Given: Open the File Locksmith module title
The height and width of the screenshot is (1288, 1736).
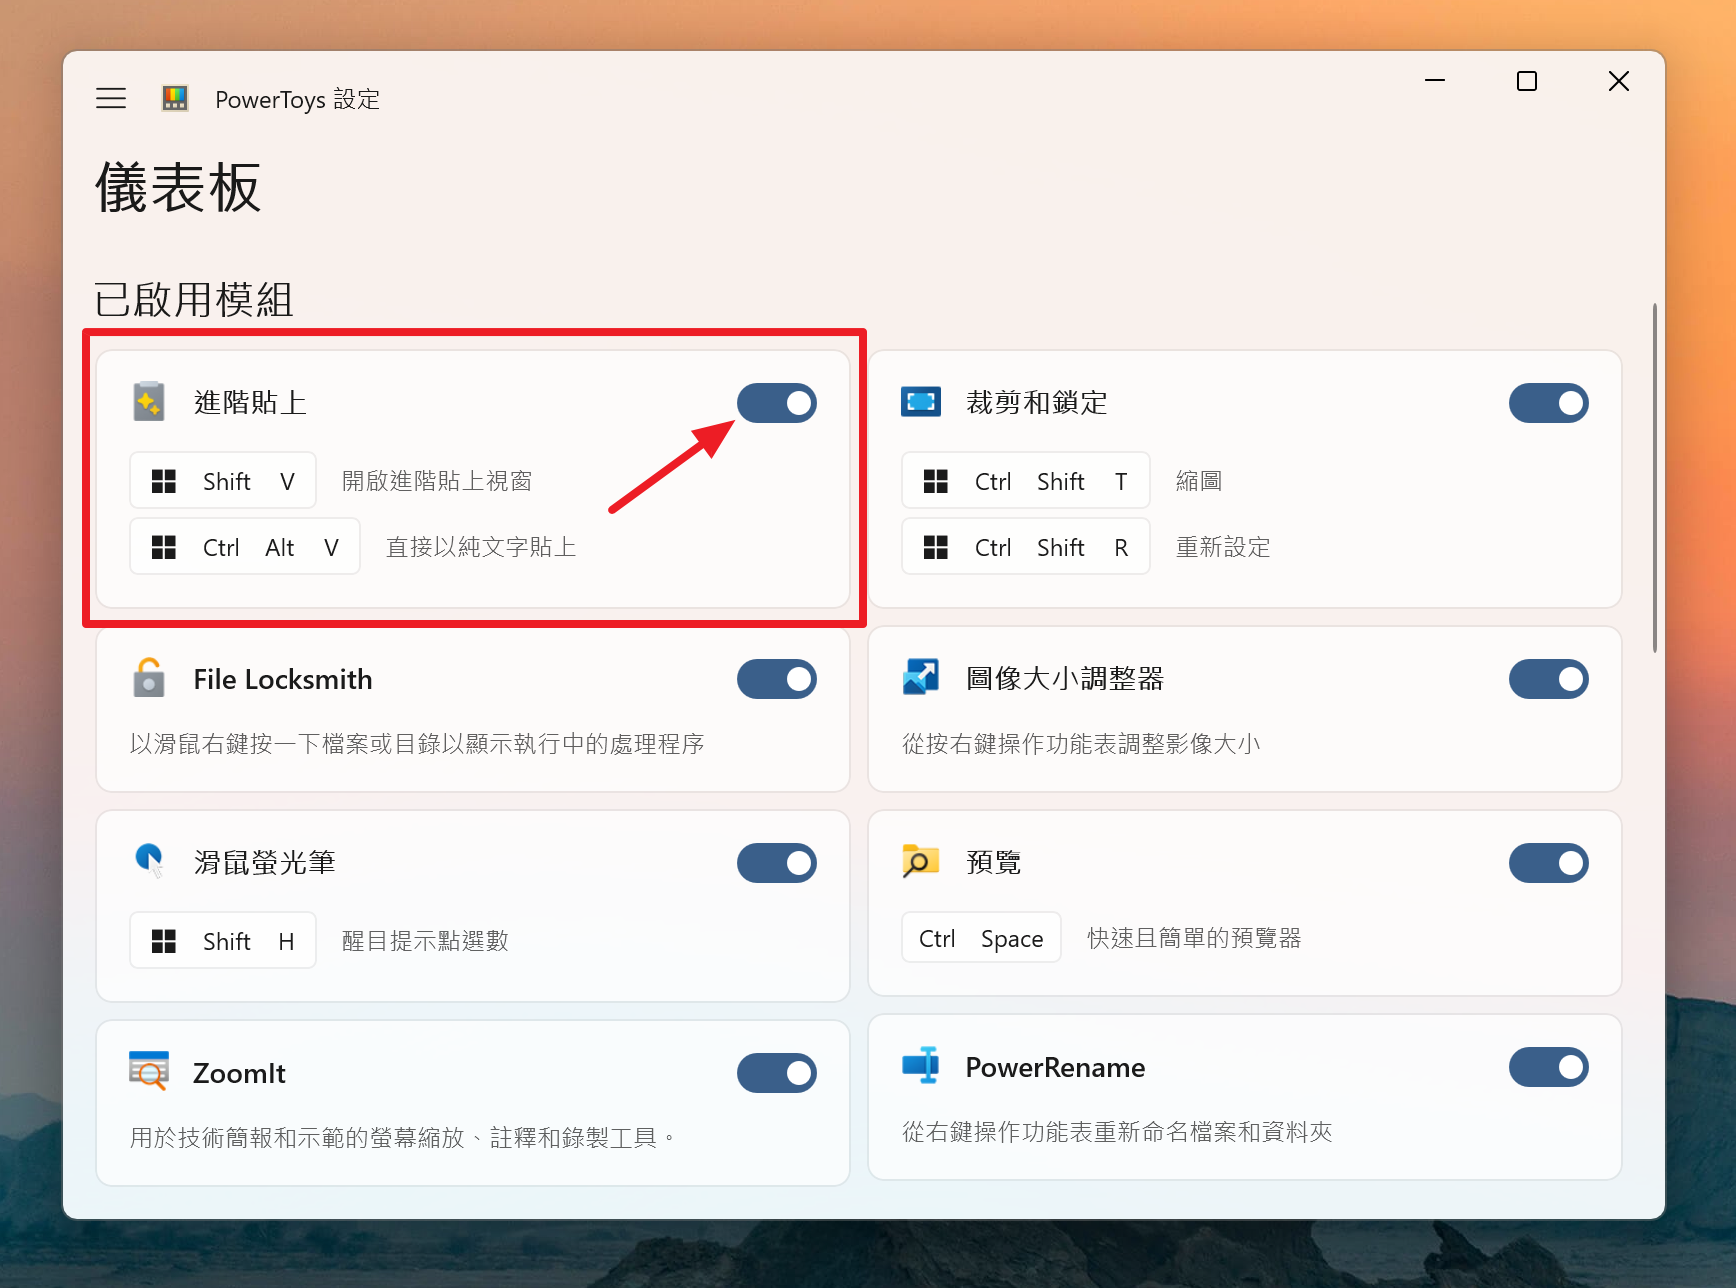Looking at the screenshot, I should [283, 679].
